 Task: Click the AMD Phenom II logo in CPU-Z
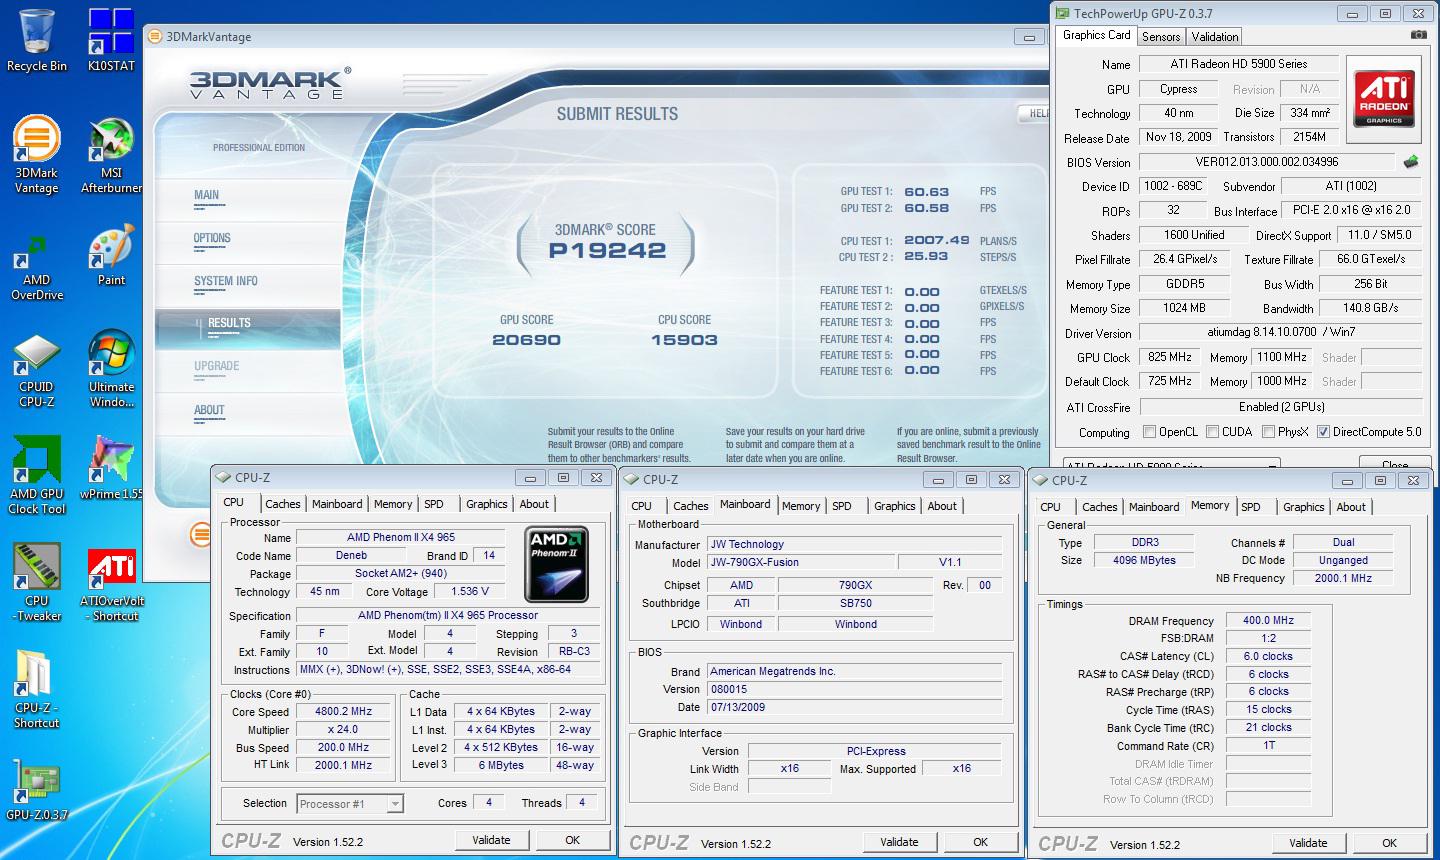557,564
